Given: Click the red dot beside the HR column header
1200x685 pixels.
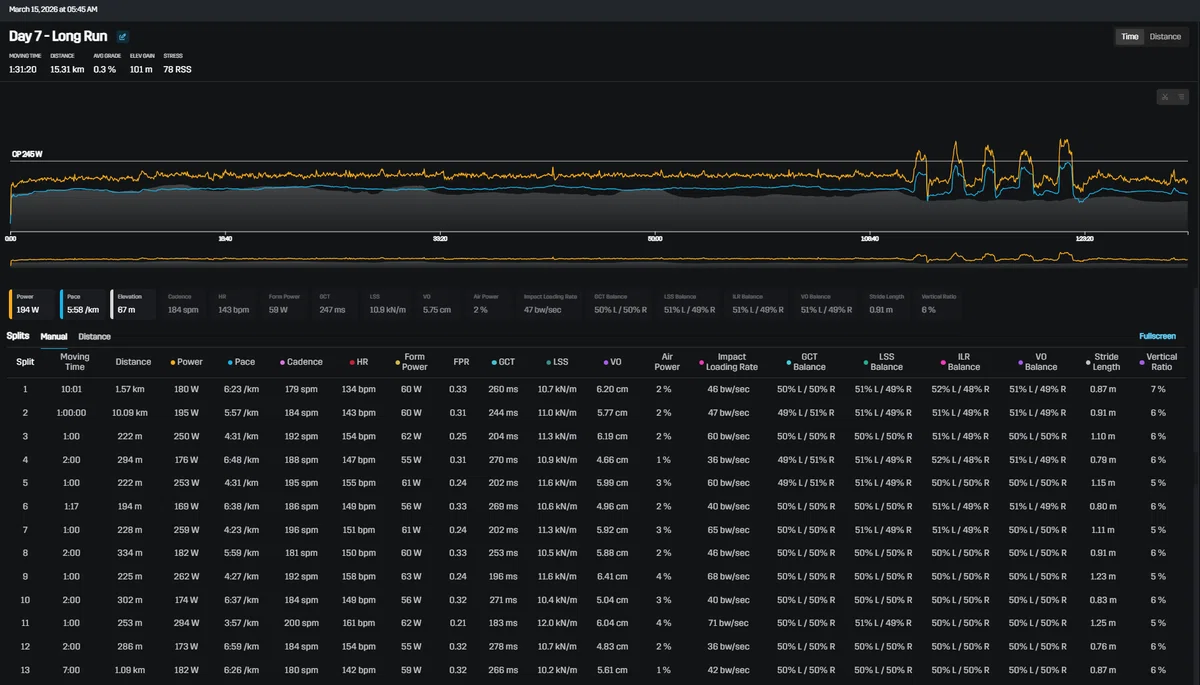Looking at the screenshot, I should click(x=354, y=362).
